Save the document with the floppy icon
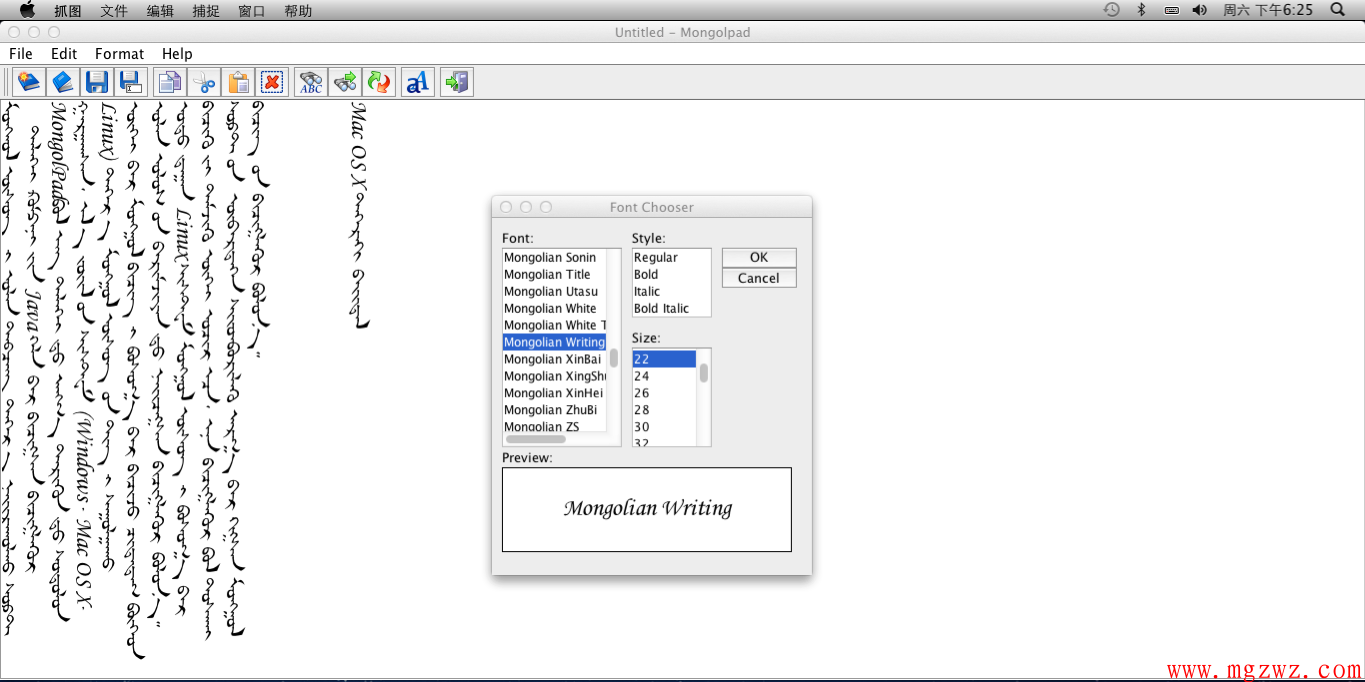 [97, 82]
